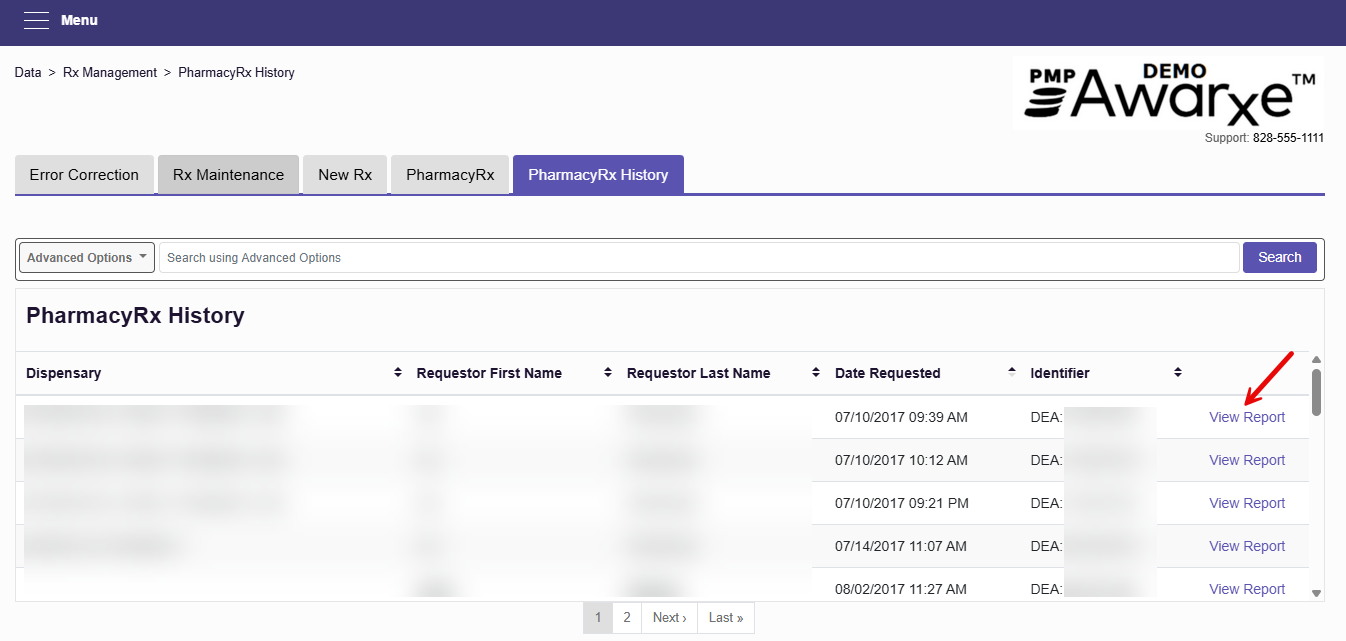Image resolution: width=1346 pixels, height=641 pixels.
Task: Click the Last » pagination button
Action: click(x=726, y=618)
